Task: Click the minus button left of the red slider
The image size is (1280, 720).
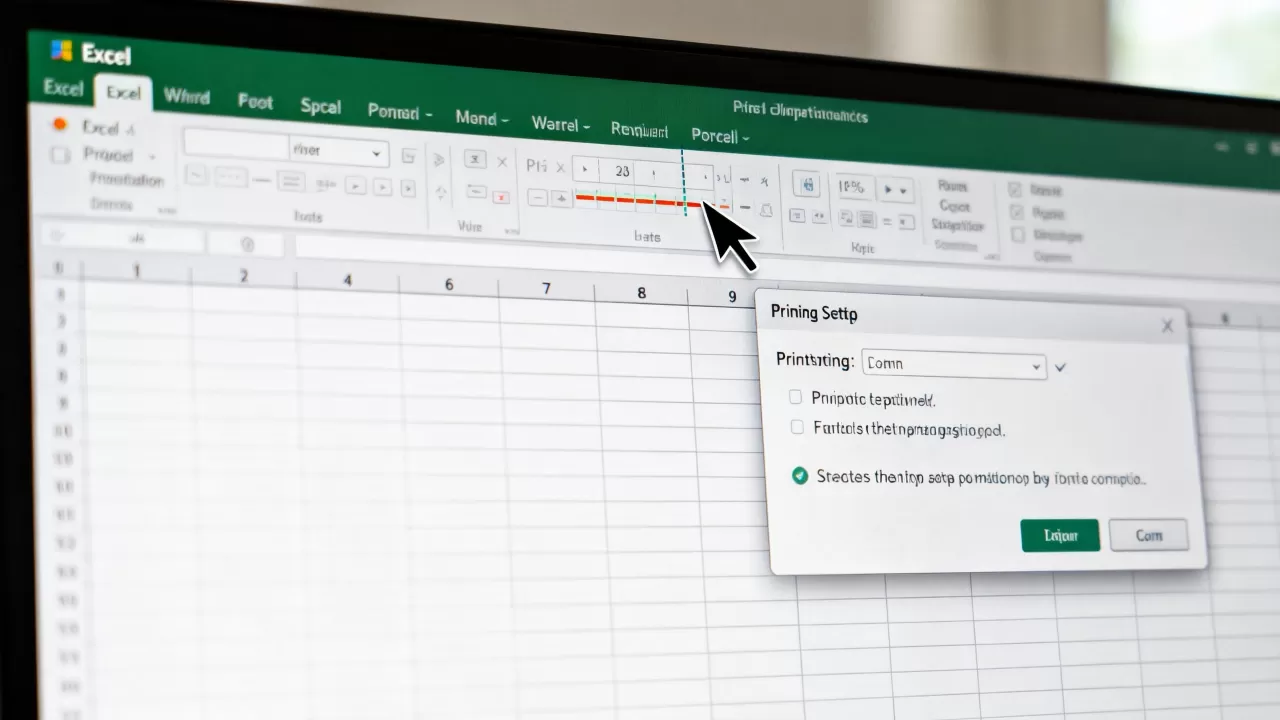Action: point(538,198)
